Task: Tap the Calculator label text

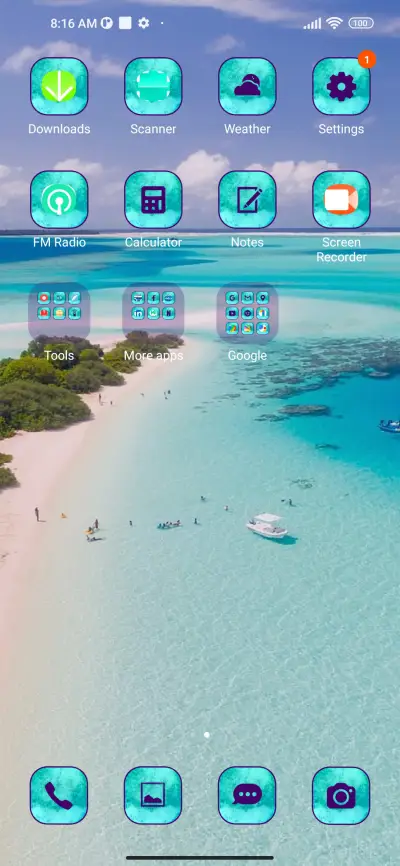Action: (153, 242)
